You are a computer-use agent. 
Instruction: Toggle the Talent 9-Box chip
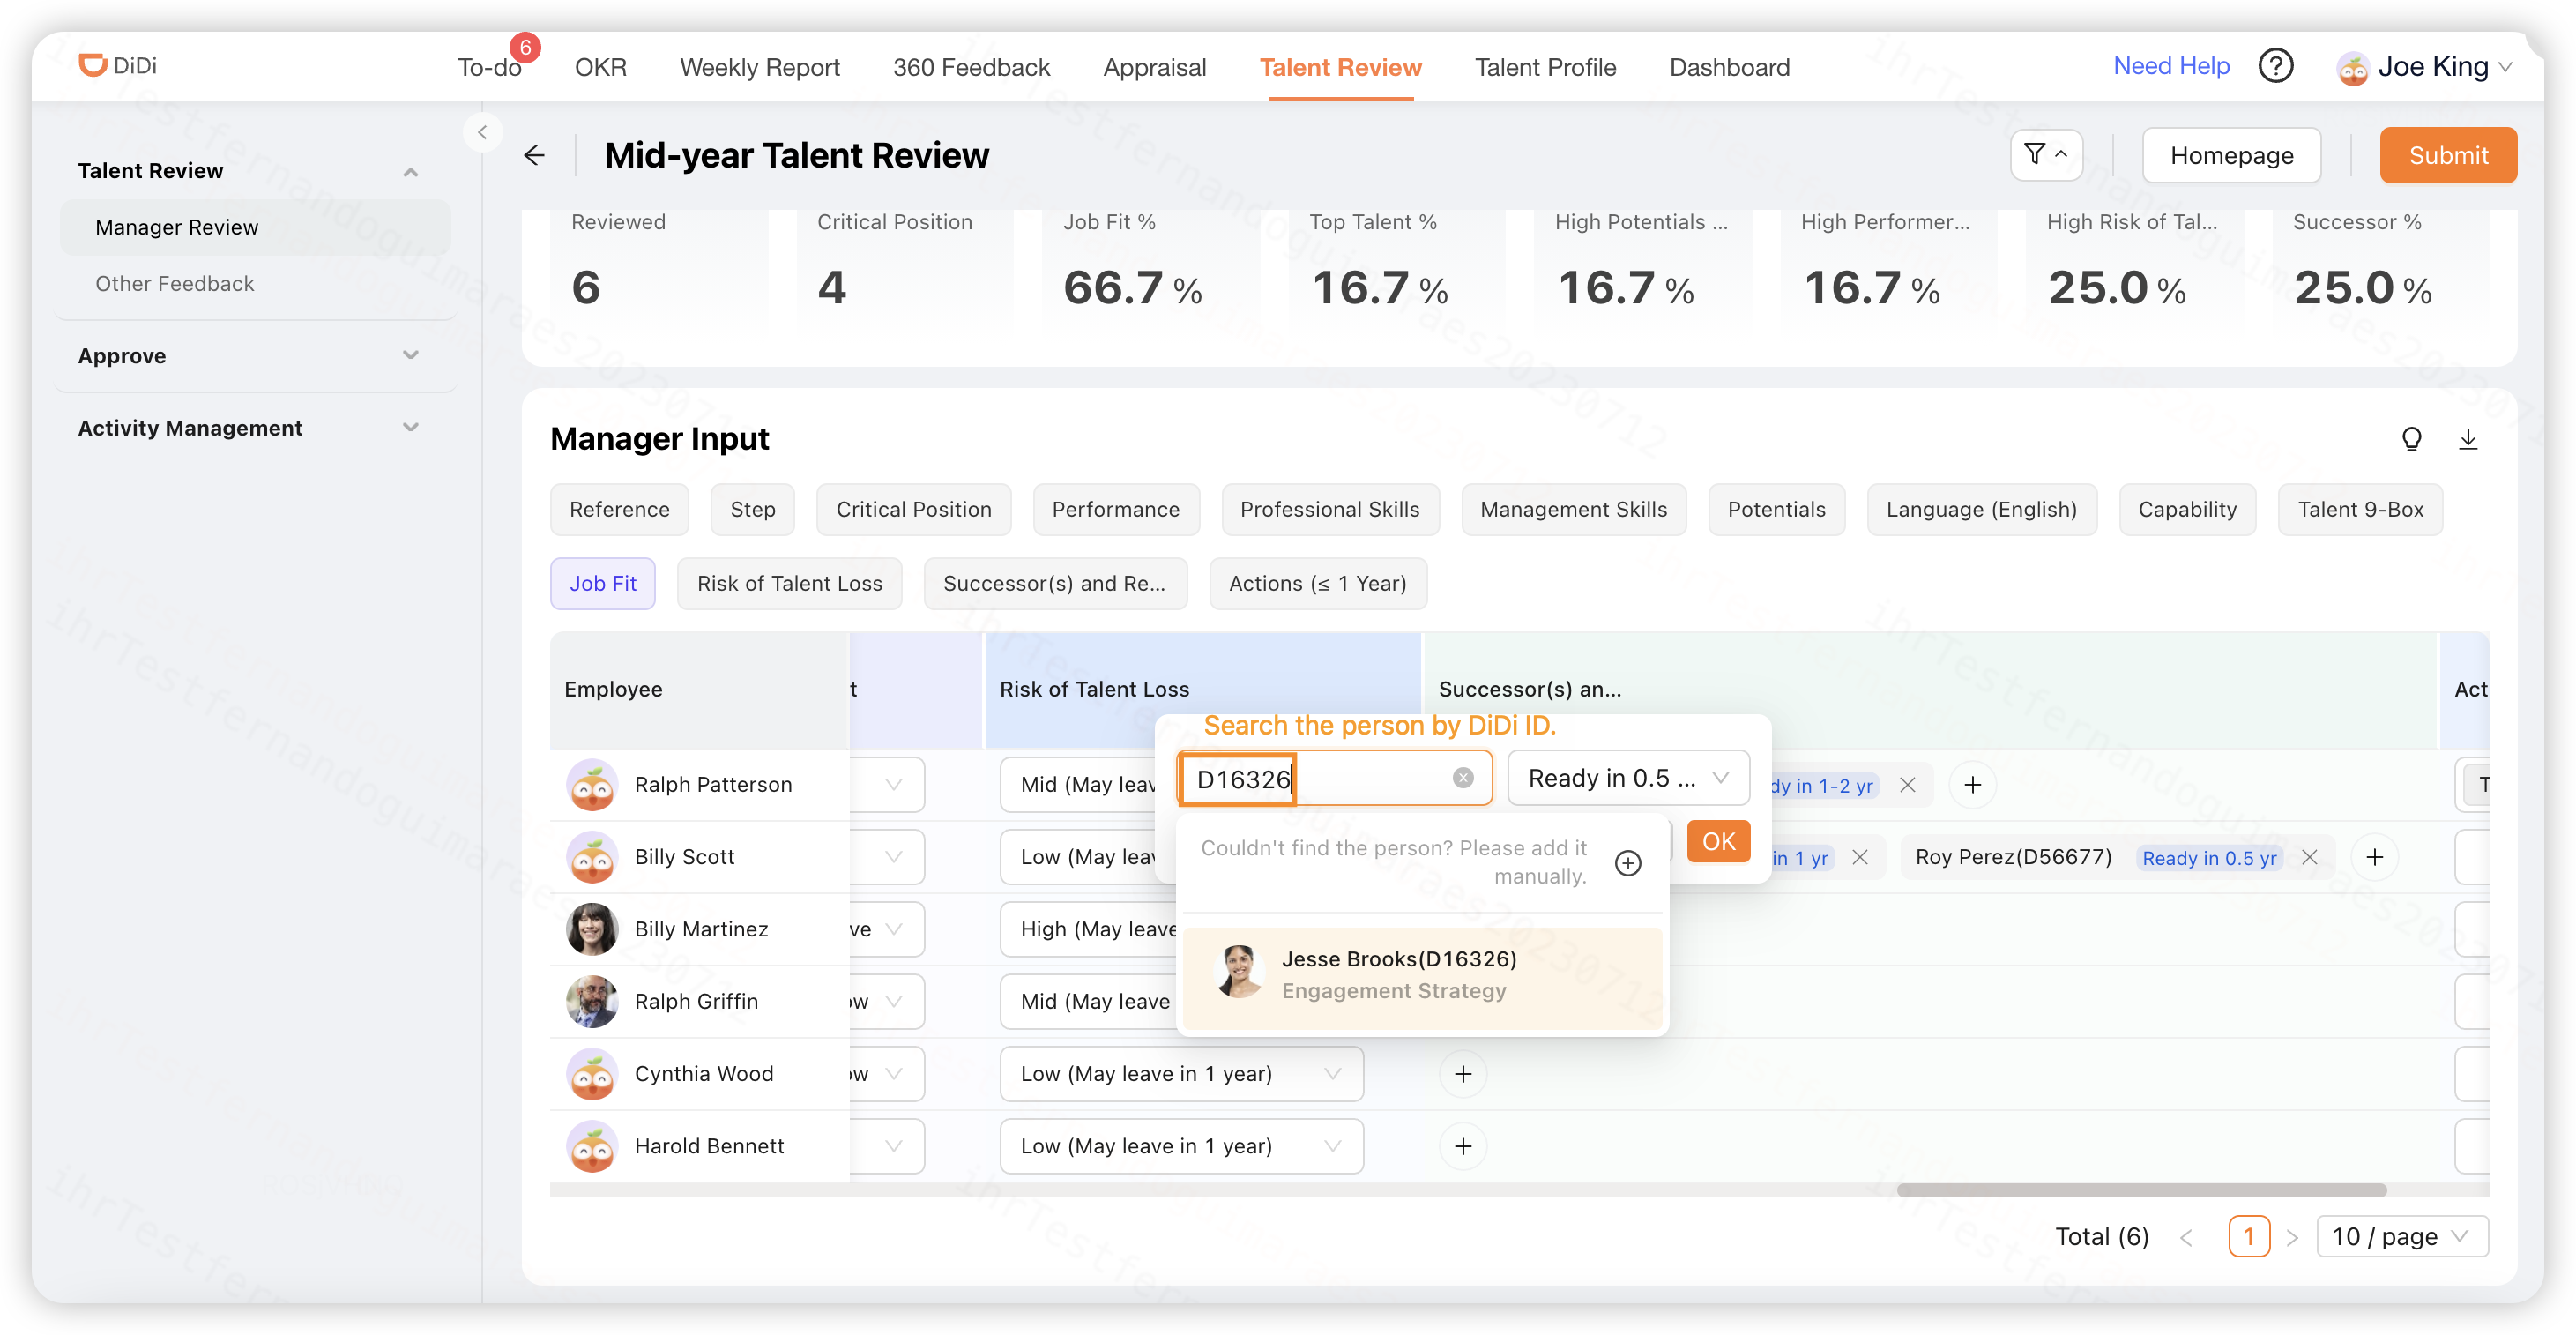pos(2359,509)
